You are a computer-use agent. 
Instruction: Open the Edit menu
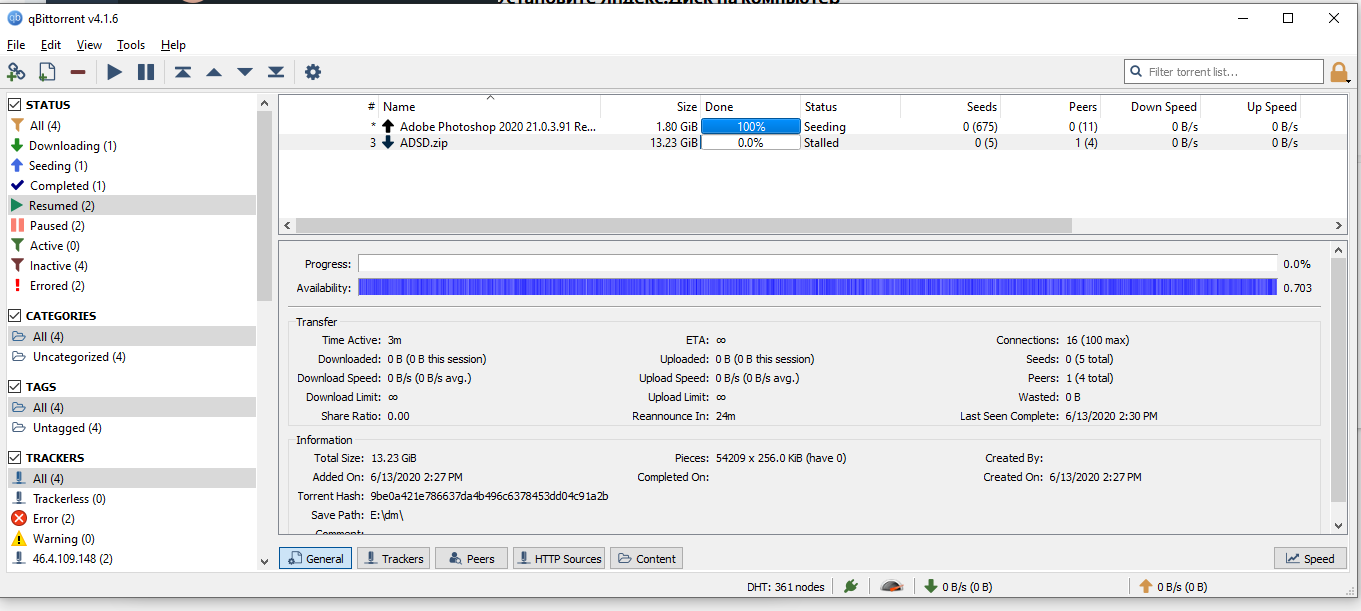point(51,45)
